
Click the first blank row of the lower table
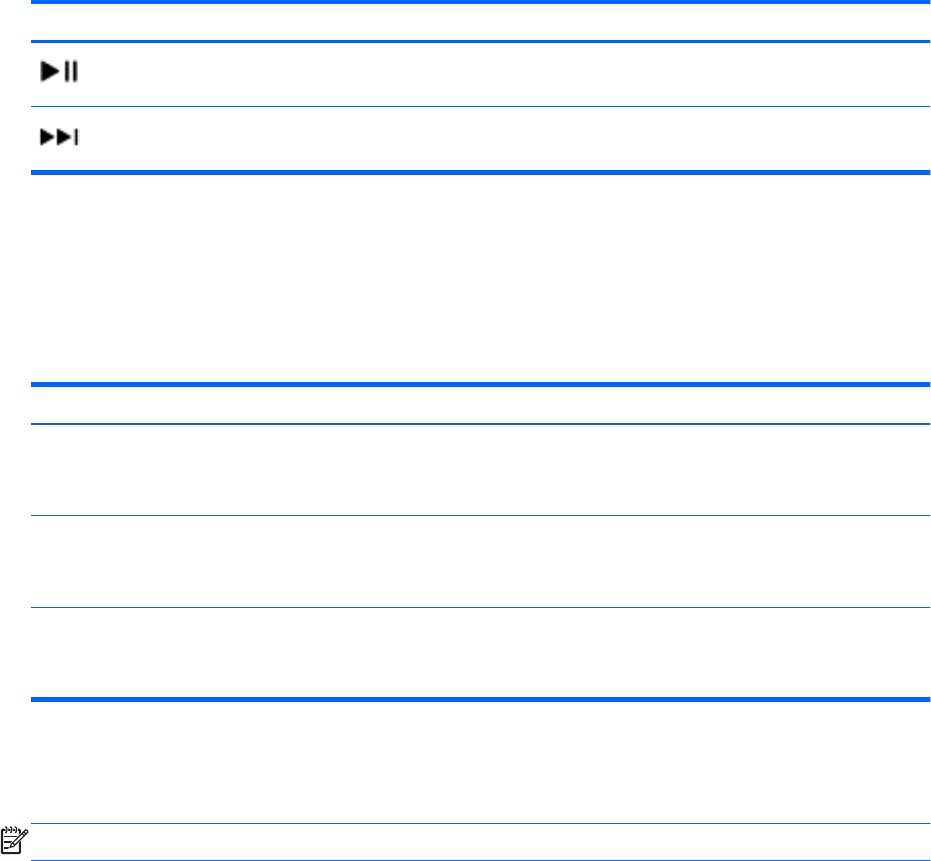(480, 470)
